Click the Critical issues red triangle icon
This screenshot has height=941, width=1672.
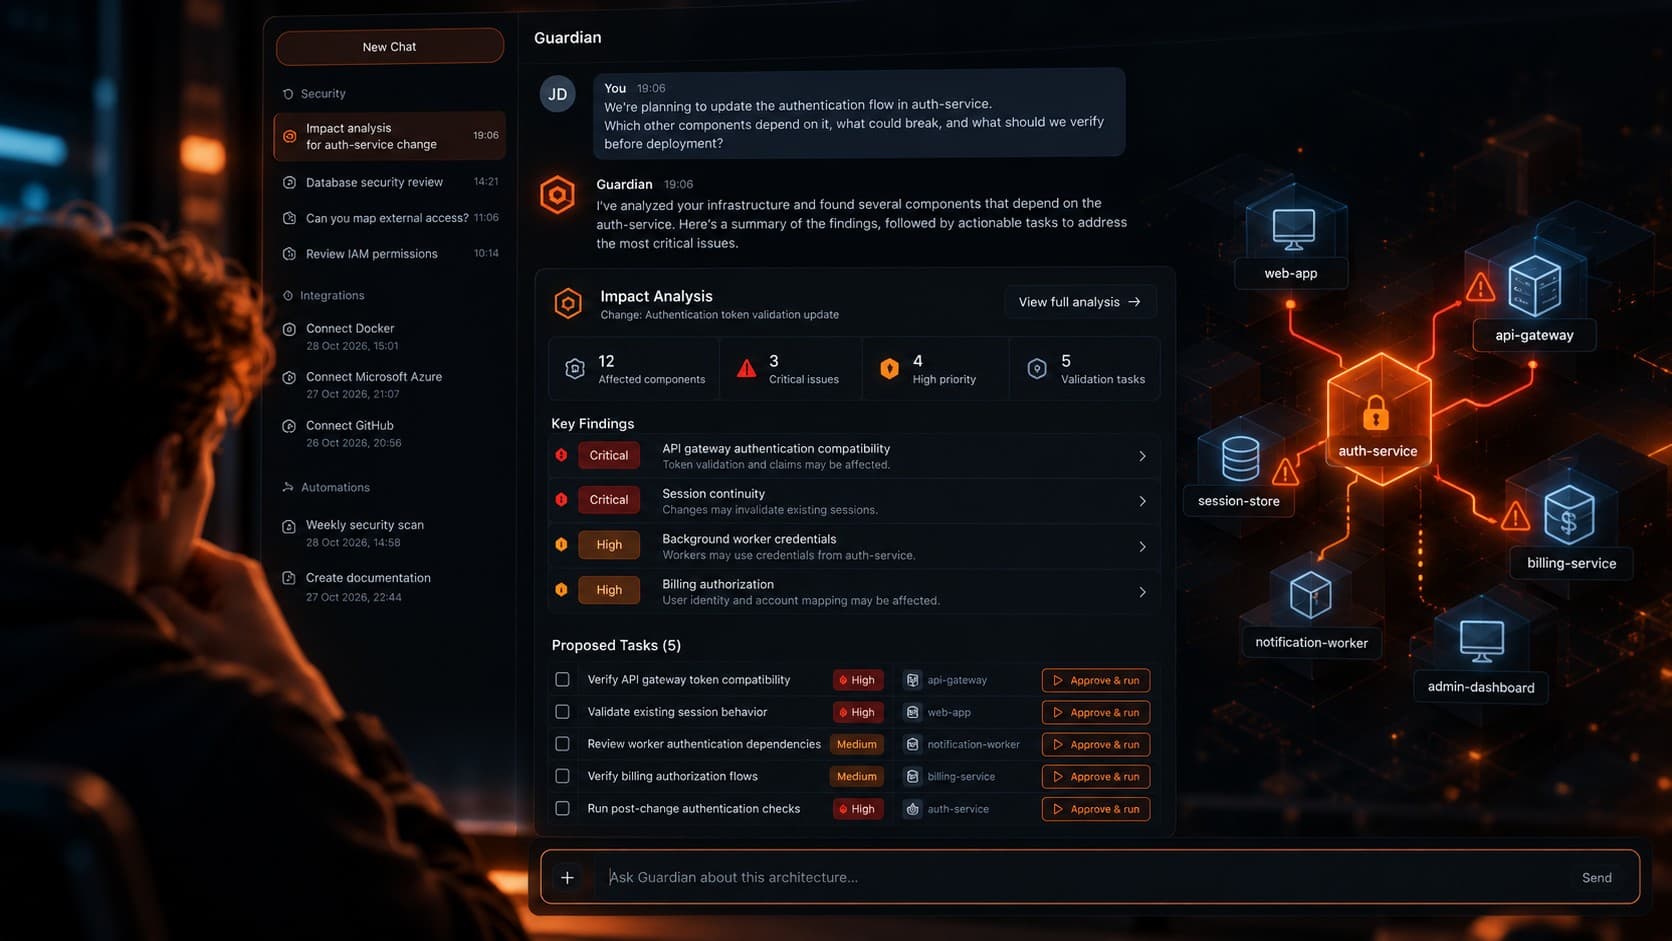(x=746, y=369)
